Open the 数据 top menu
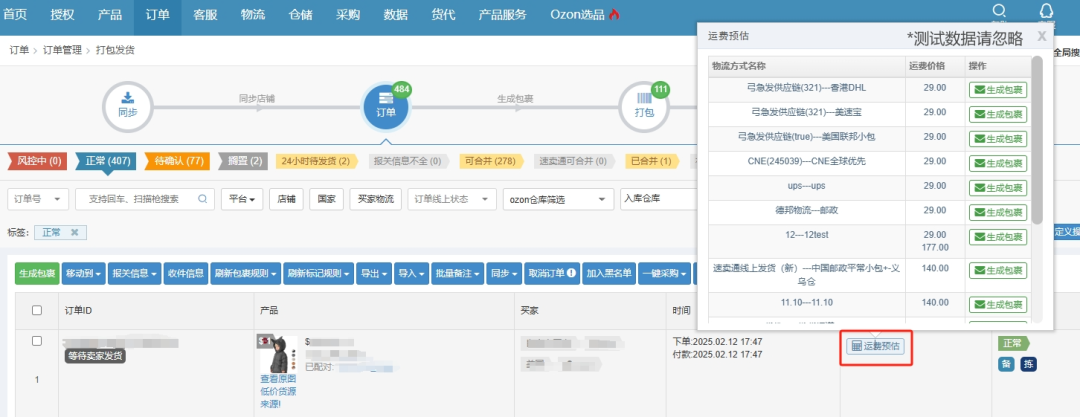The width and height of the screenshot is (1080, 417). coord(395,14)
